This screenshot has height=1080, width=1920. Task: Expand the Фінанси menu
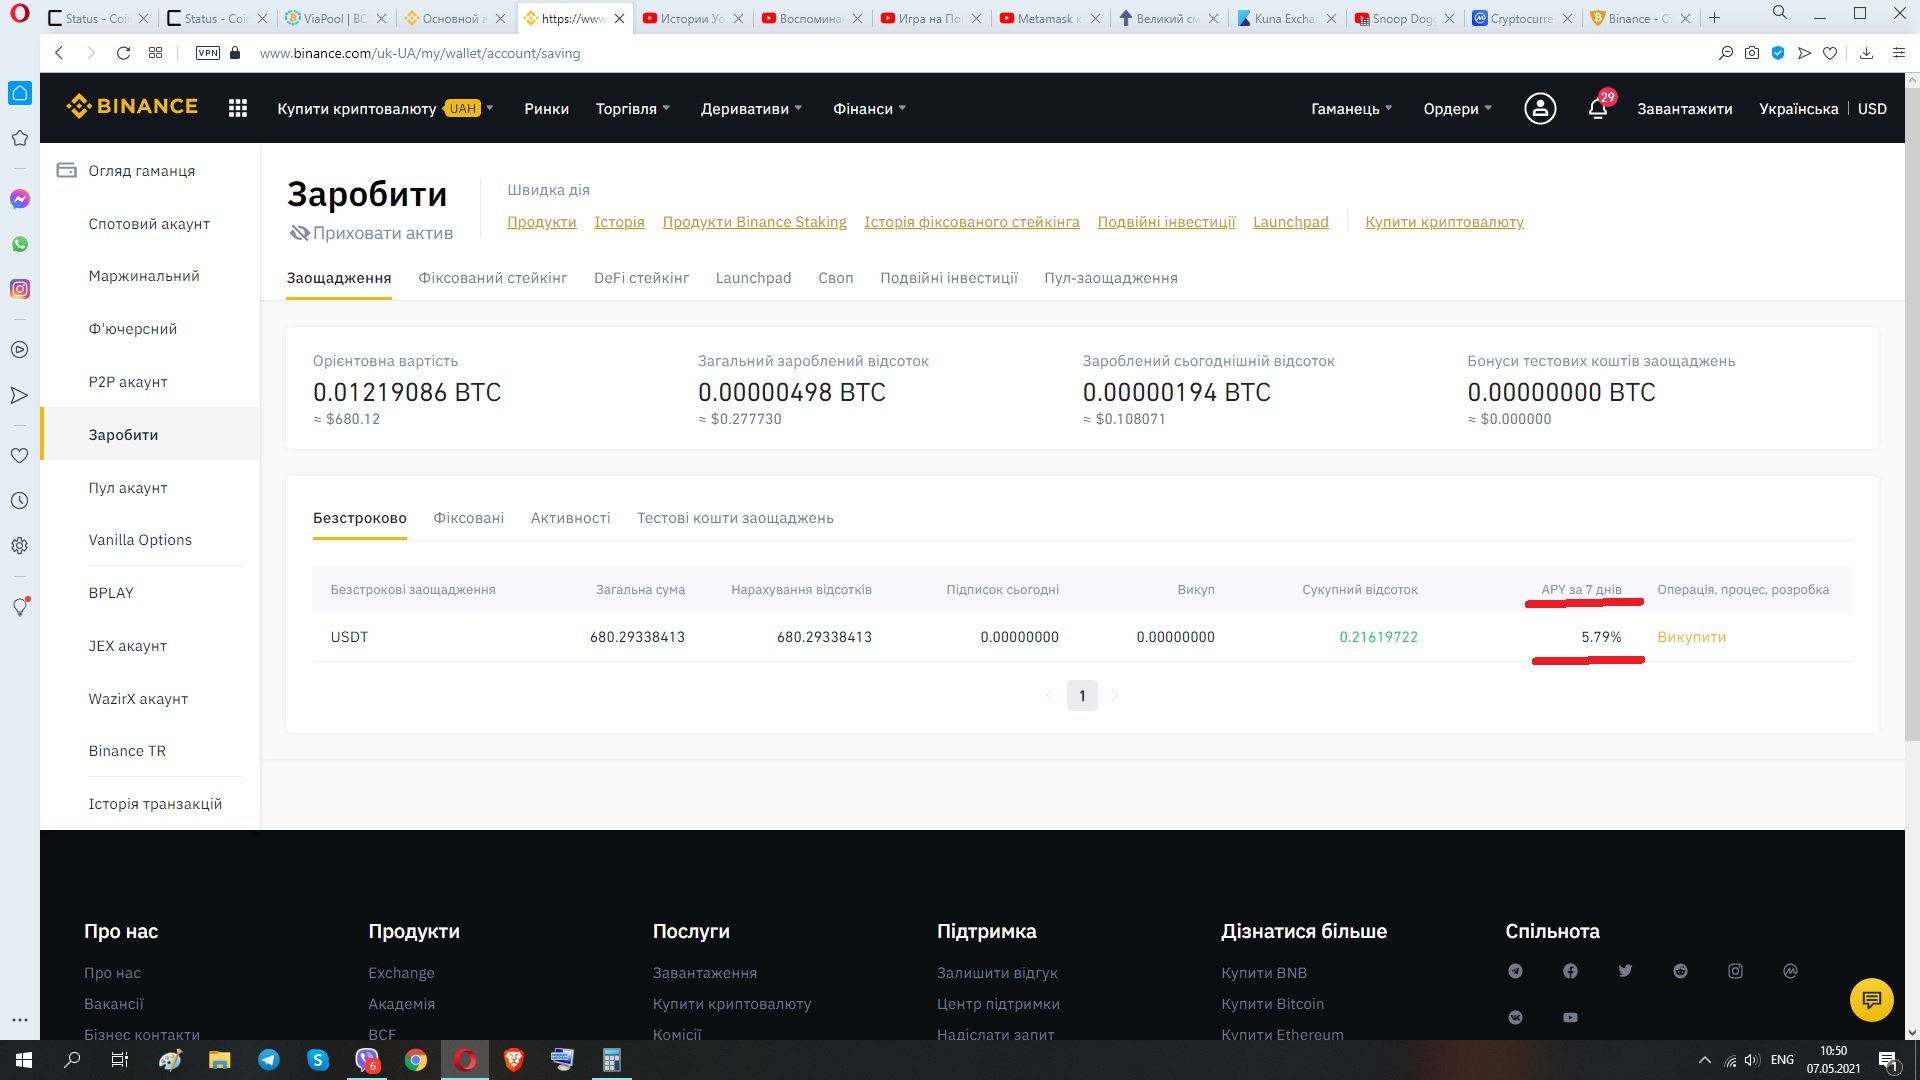click(869, 108)
